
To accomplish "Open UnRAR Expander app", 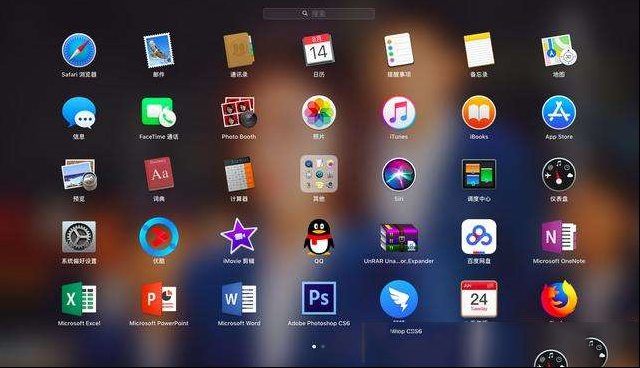I will (x=399, y=238).
